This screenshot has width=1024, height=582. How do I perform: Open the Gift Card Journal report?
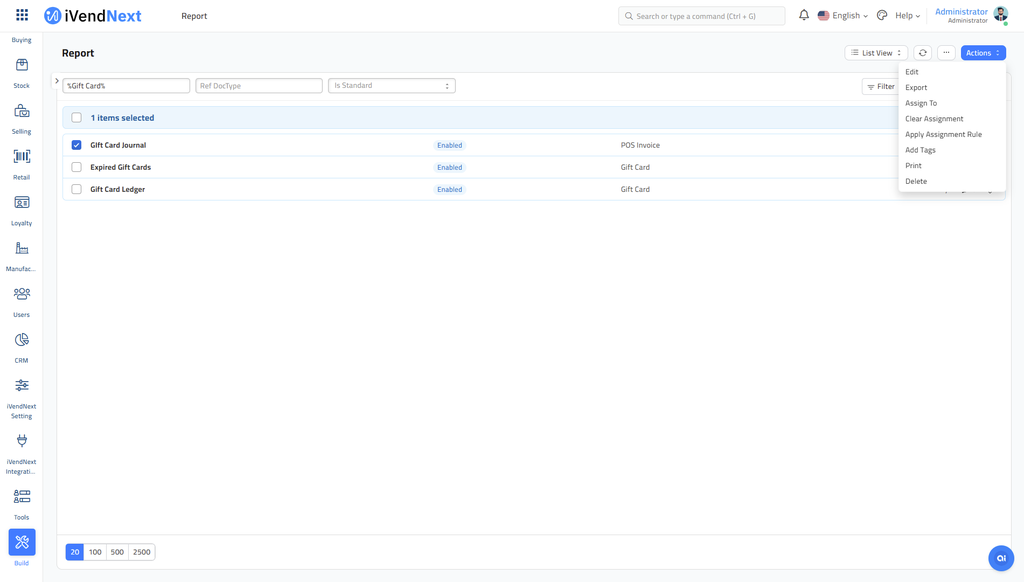[118, 145]
